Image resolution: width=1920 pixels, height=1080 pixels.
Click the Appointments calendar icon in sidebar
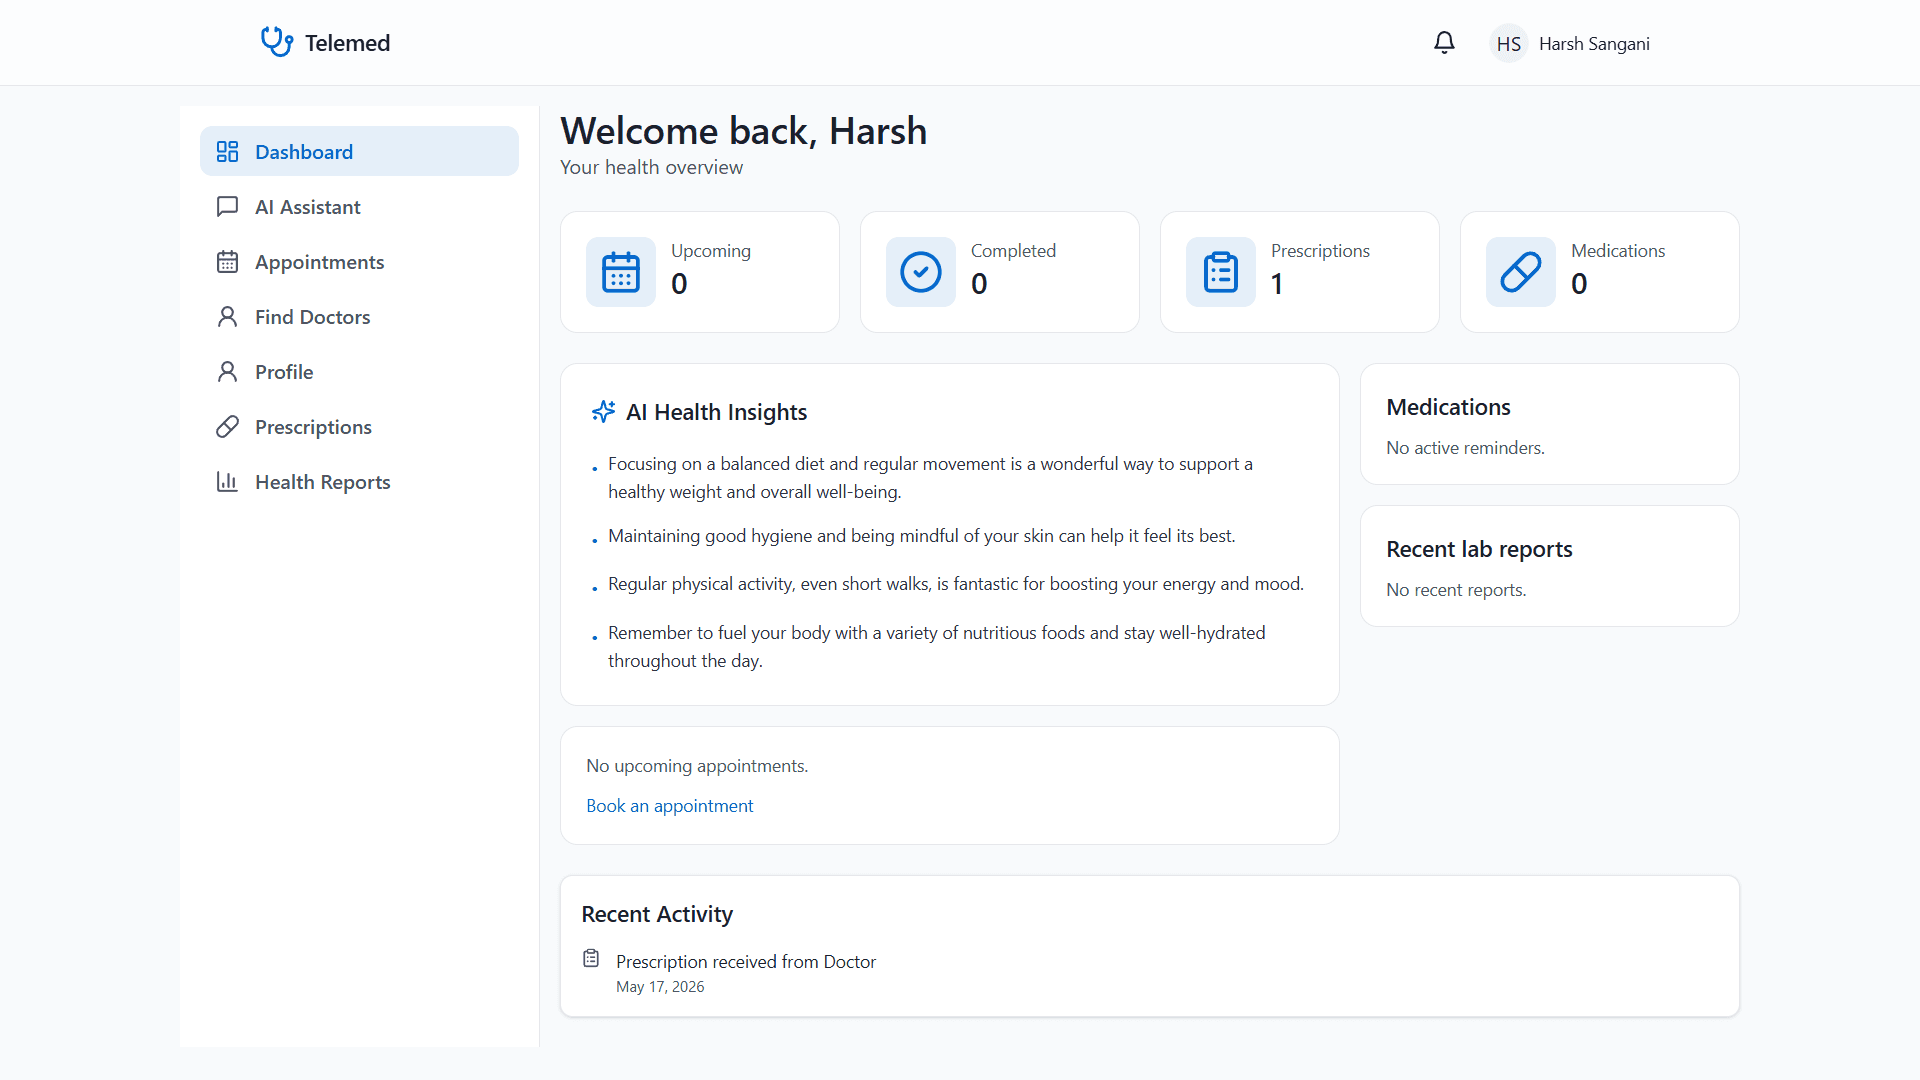(227, 261)
